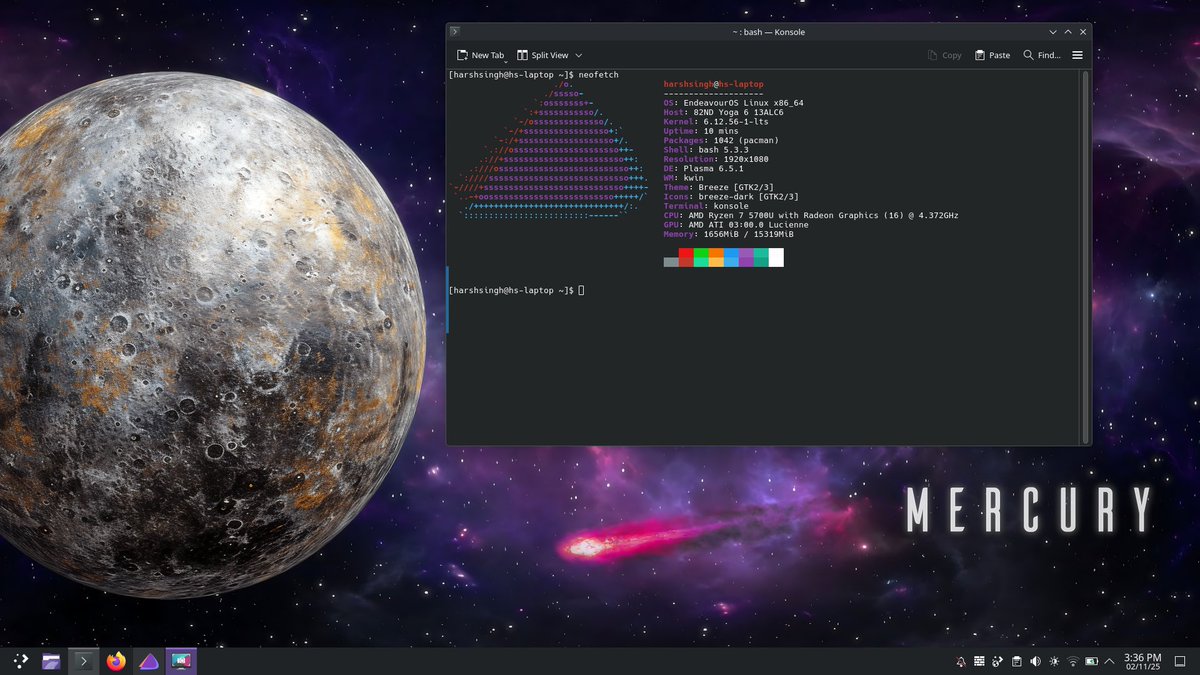The height and width of the screenshot is (675, 1200).
Task: Expand hidden system tray icons arrow
Action: (x=1109, y=662)
